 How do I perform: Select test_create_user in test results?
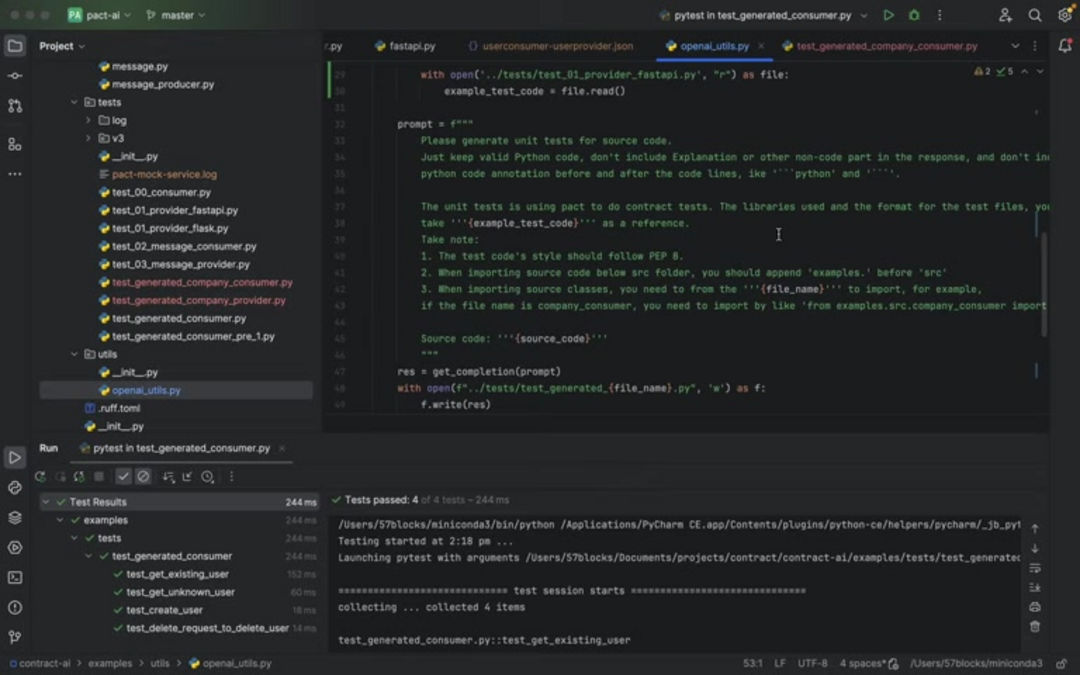click(x=164, y=610)
